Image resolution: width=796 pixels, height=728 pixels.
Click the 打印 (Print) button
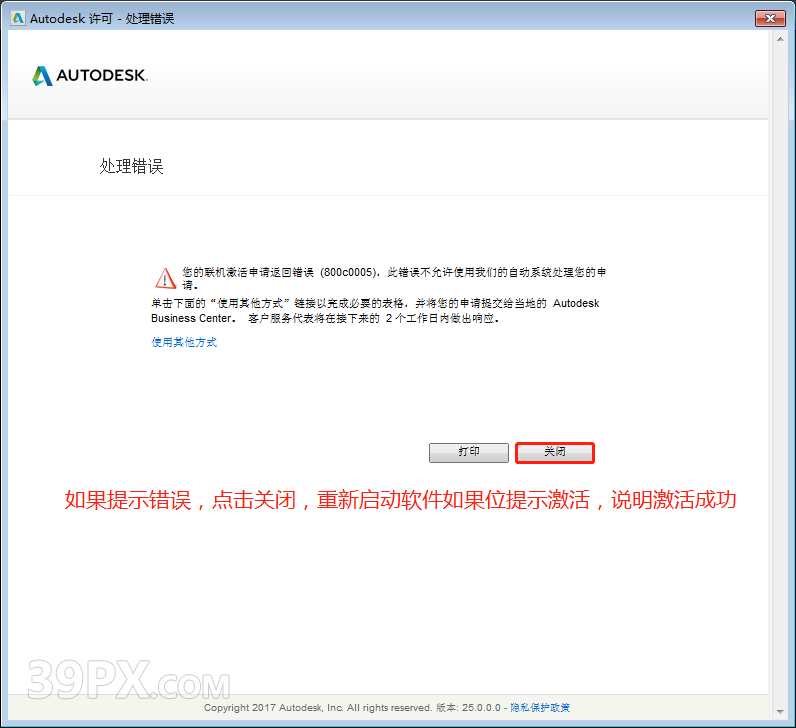tap(469, 452)
